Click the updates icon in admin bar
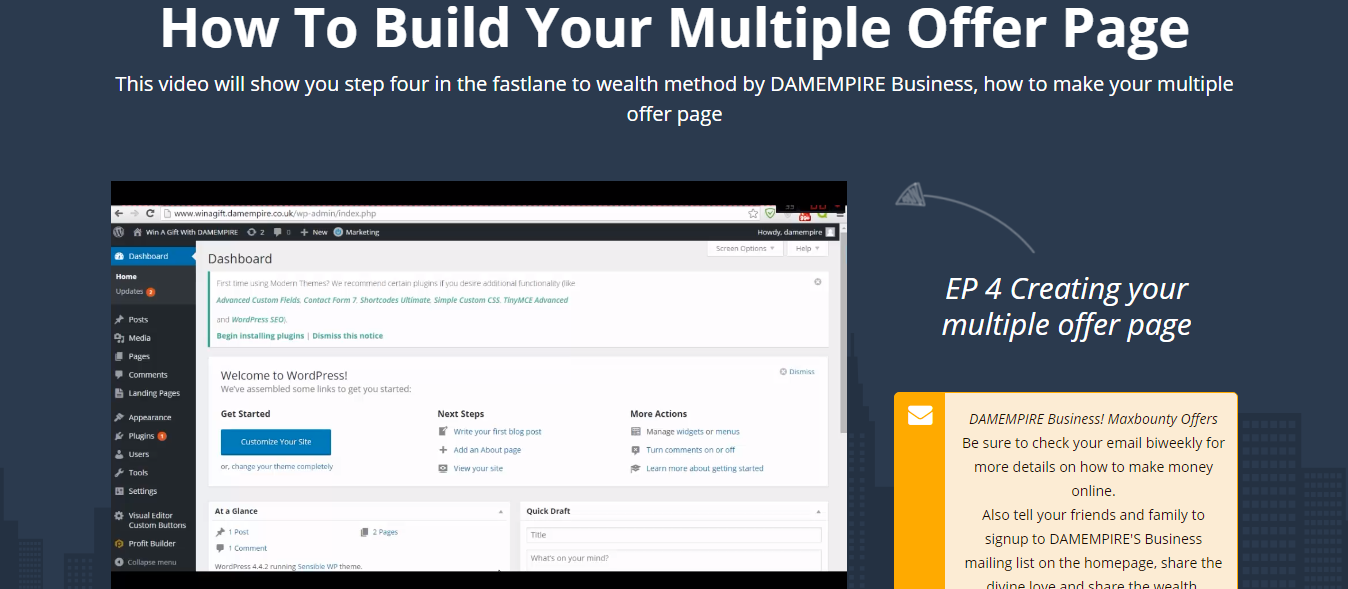 [x=252, y=232]
